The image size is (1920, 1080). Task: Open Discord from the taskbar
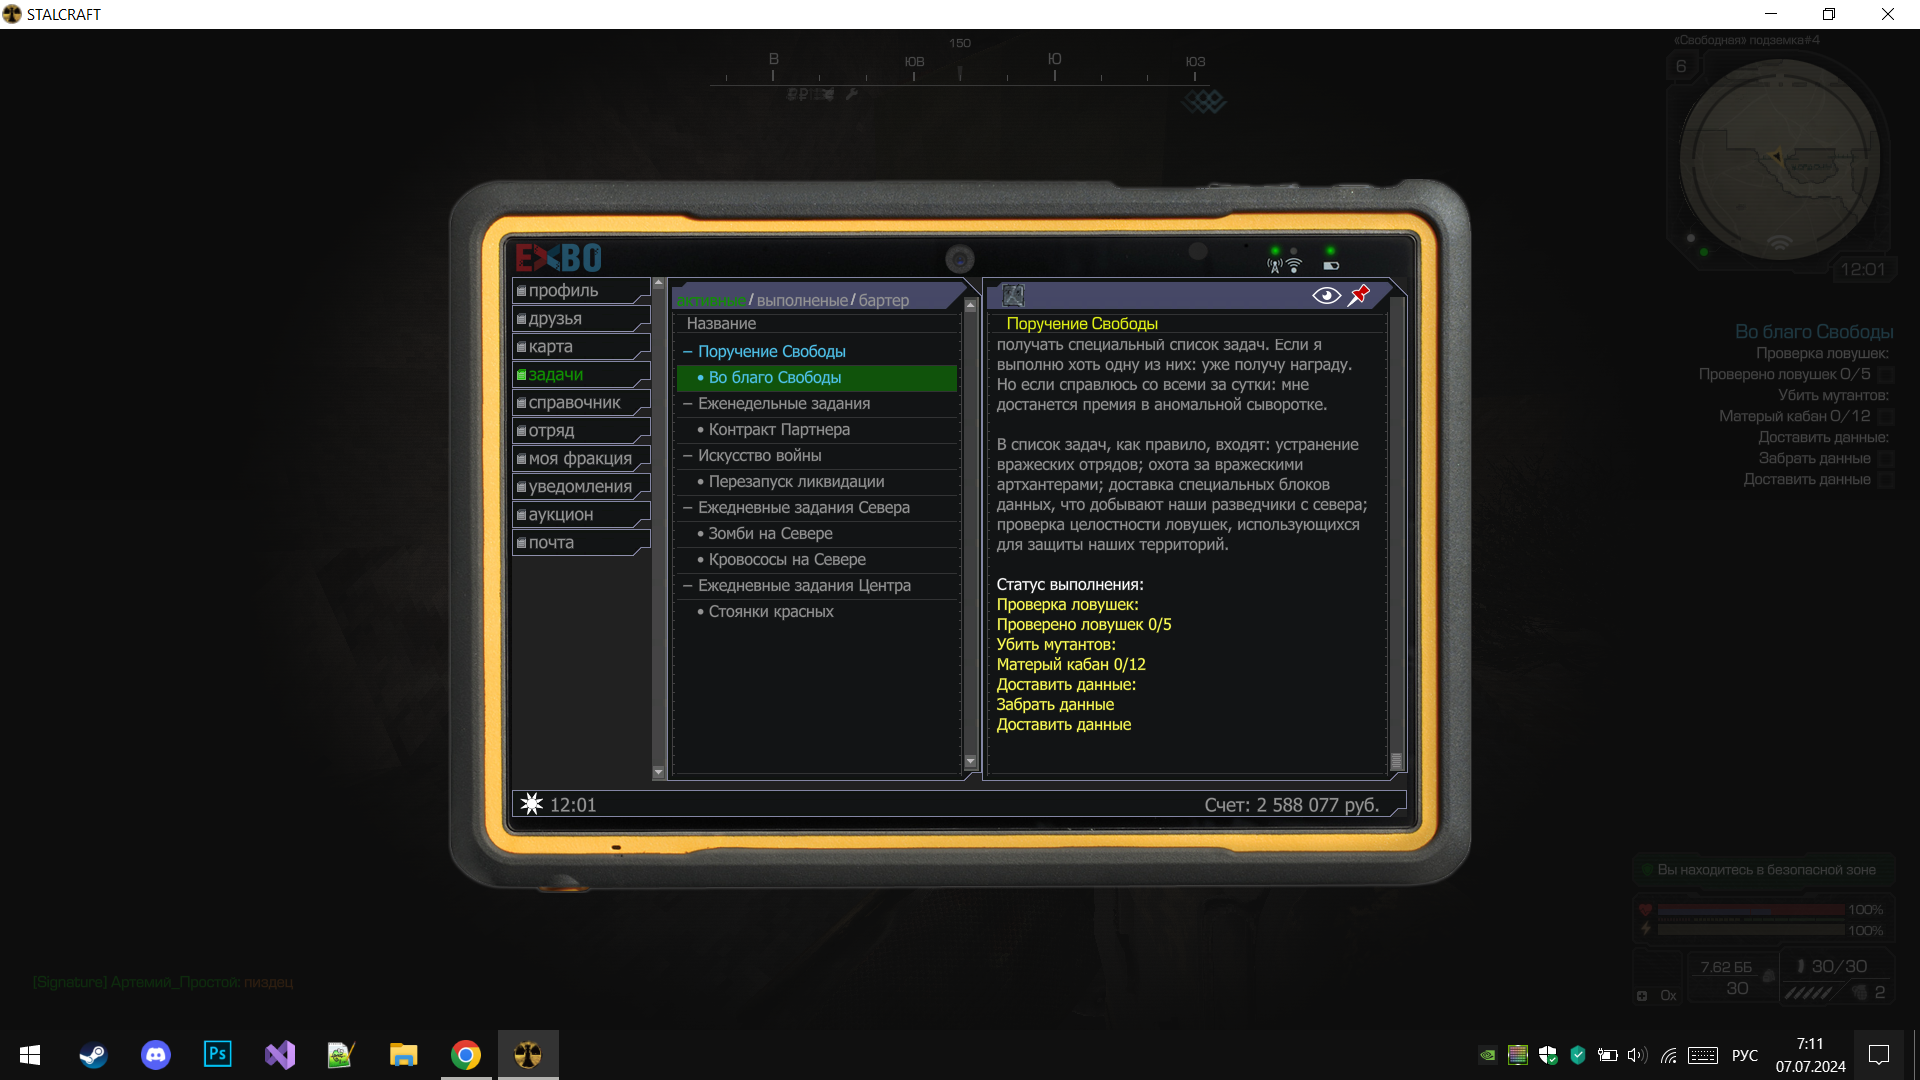155,1055
